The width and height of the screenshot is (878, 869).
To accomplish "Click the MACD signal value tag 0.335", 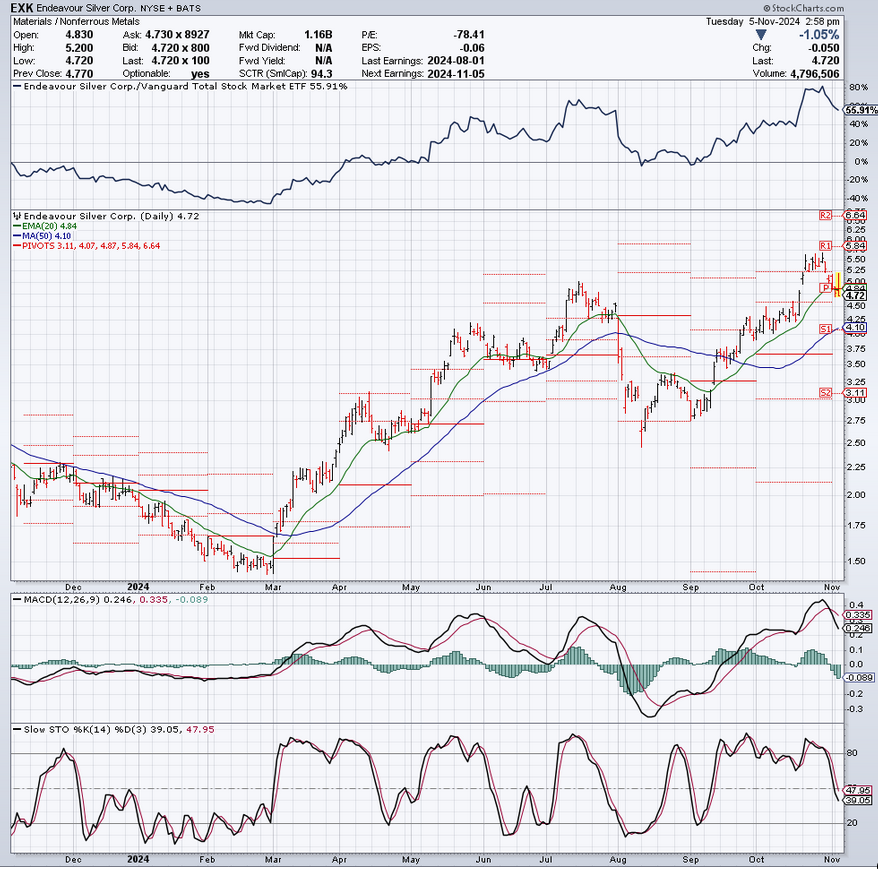I will [x=858, y=615].
